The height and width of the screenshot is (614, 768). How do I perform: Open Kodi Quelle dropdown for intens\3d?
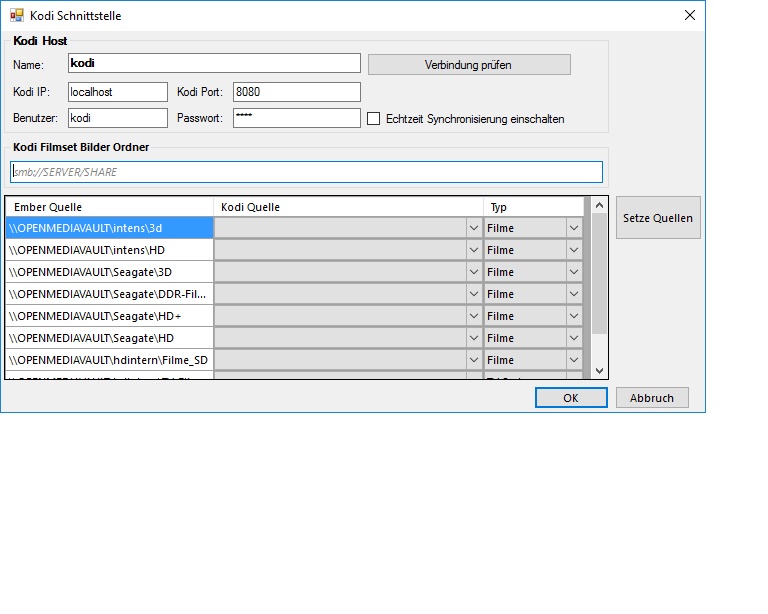pyautogui.click(x=474, y=228)
